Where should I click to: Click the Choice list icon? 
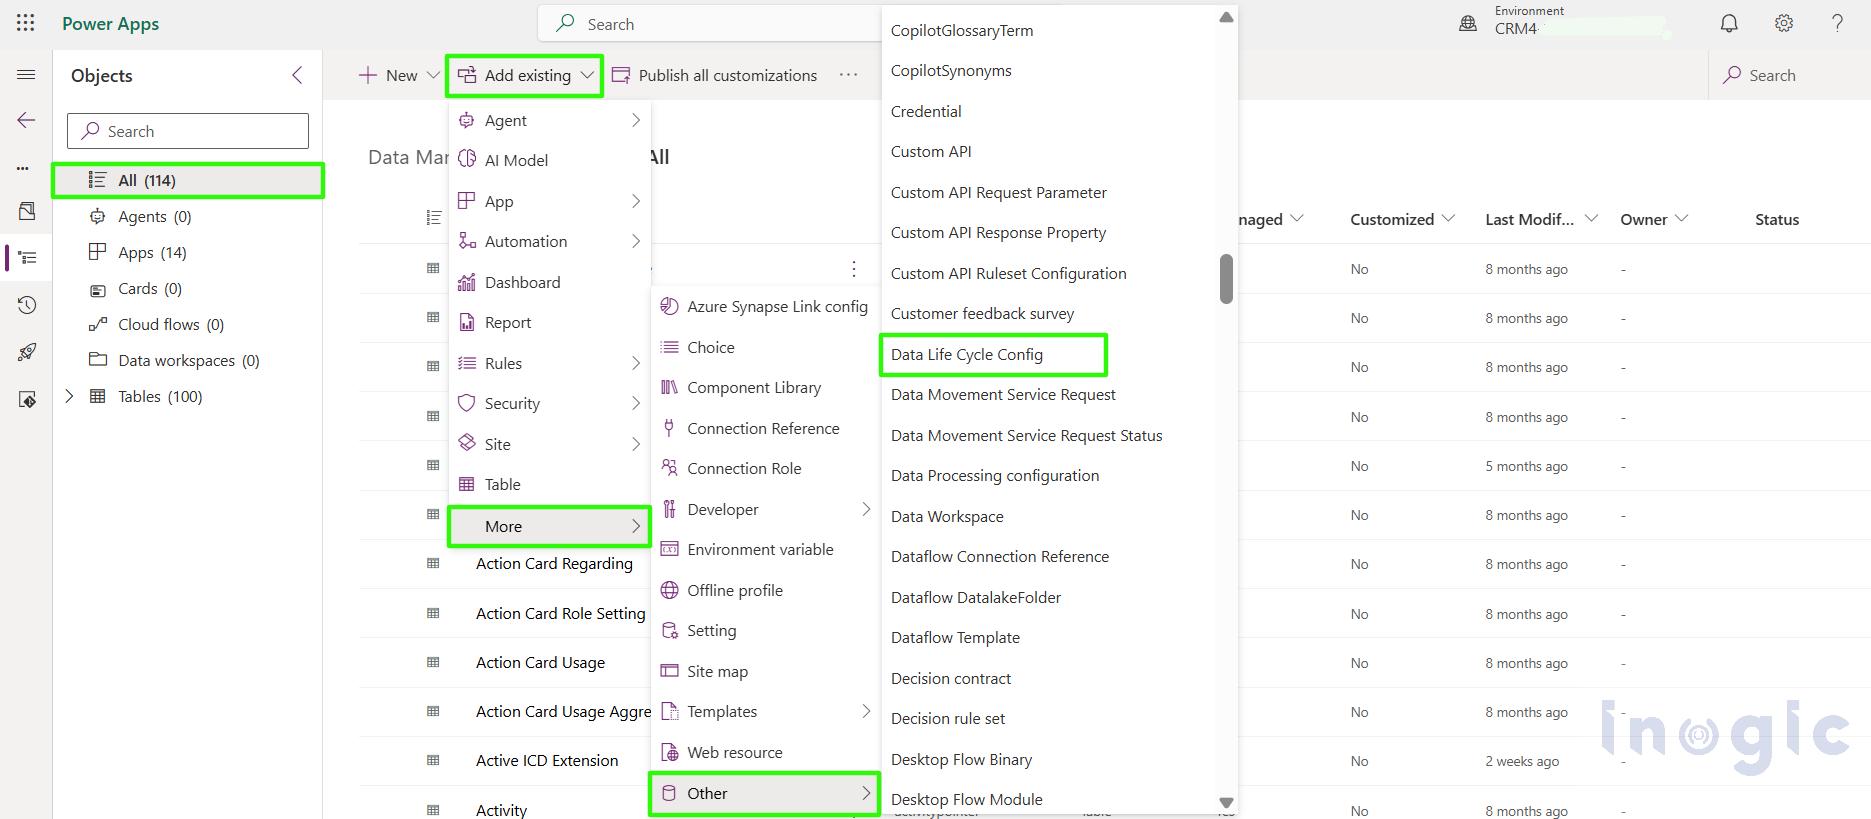click(669, 347)
